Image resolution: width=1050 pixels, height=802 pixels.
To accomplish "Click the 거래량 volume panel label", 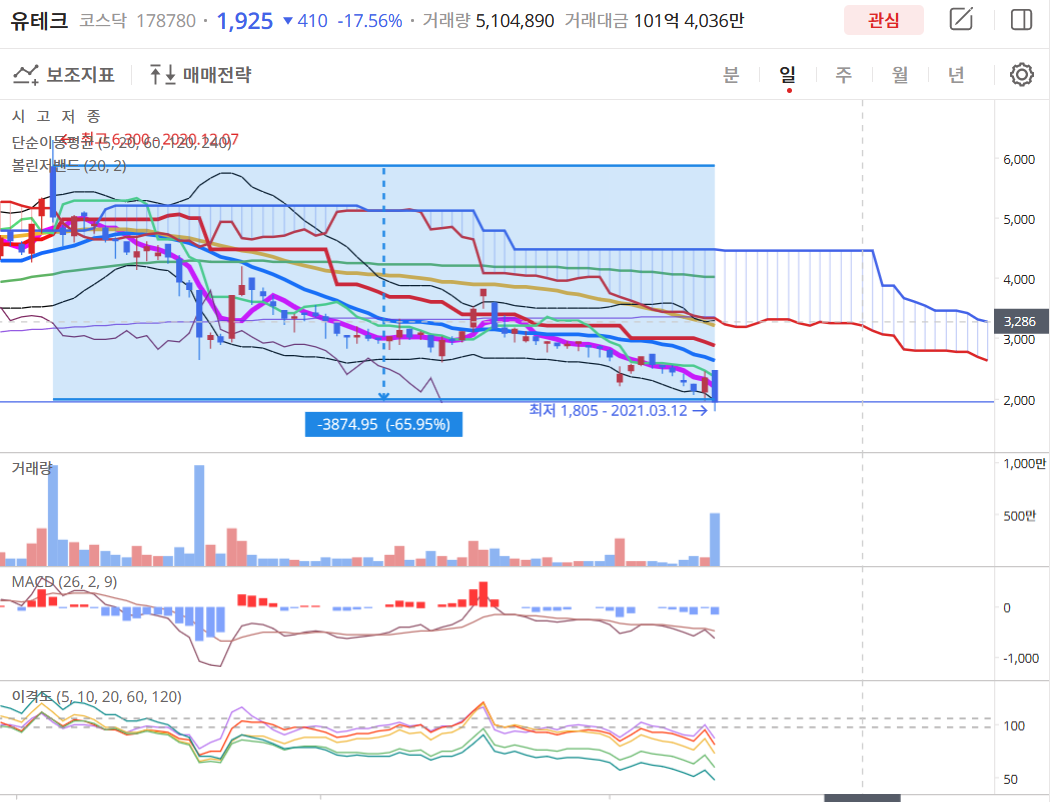I will pyautogui.click(x=31, y=468).
